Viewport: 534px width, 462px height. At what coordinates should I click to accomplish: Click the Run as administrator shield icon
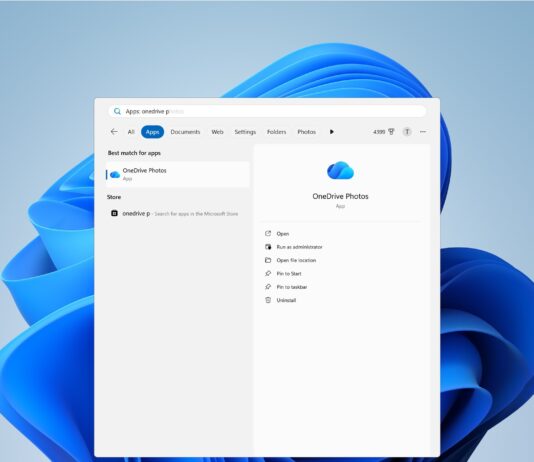point(268,247)
